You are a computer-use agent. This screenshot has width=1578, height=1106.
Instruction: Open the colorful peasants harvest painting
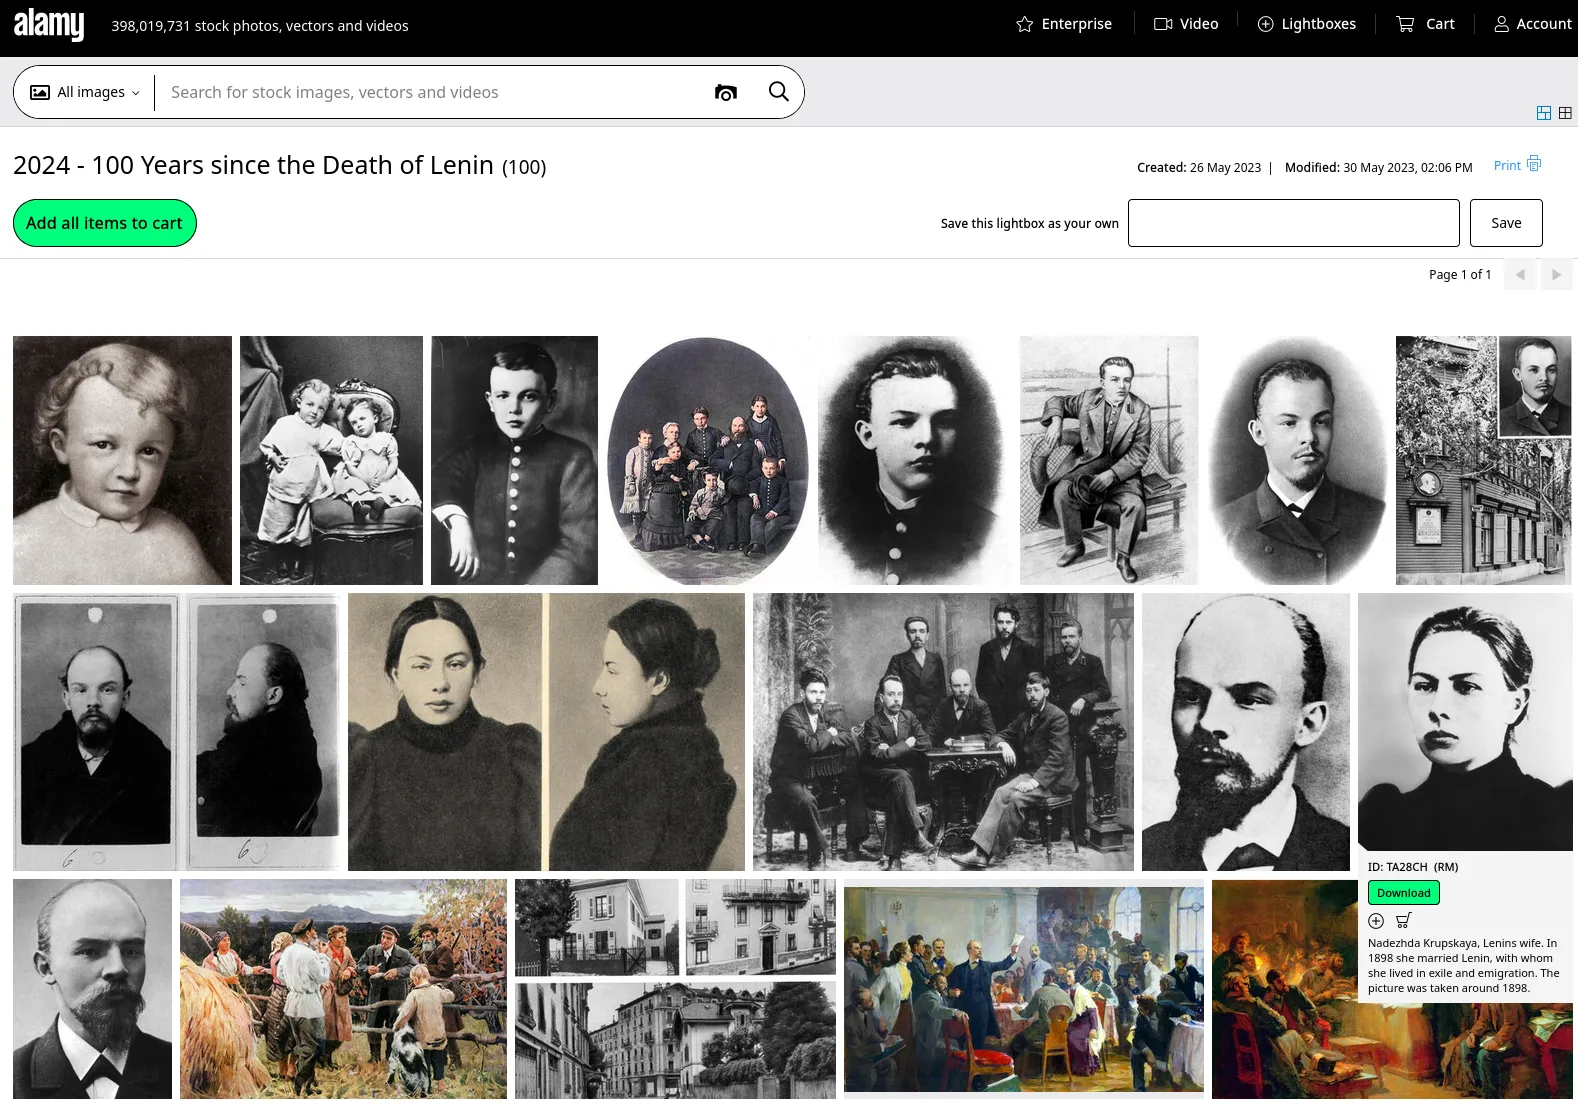point(343,989)
